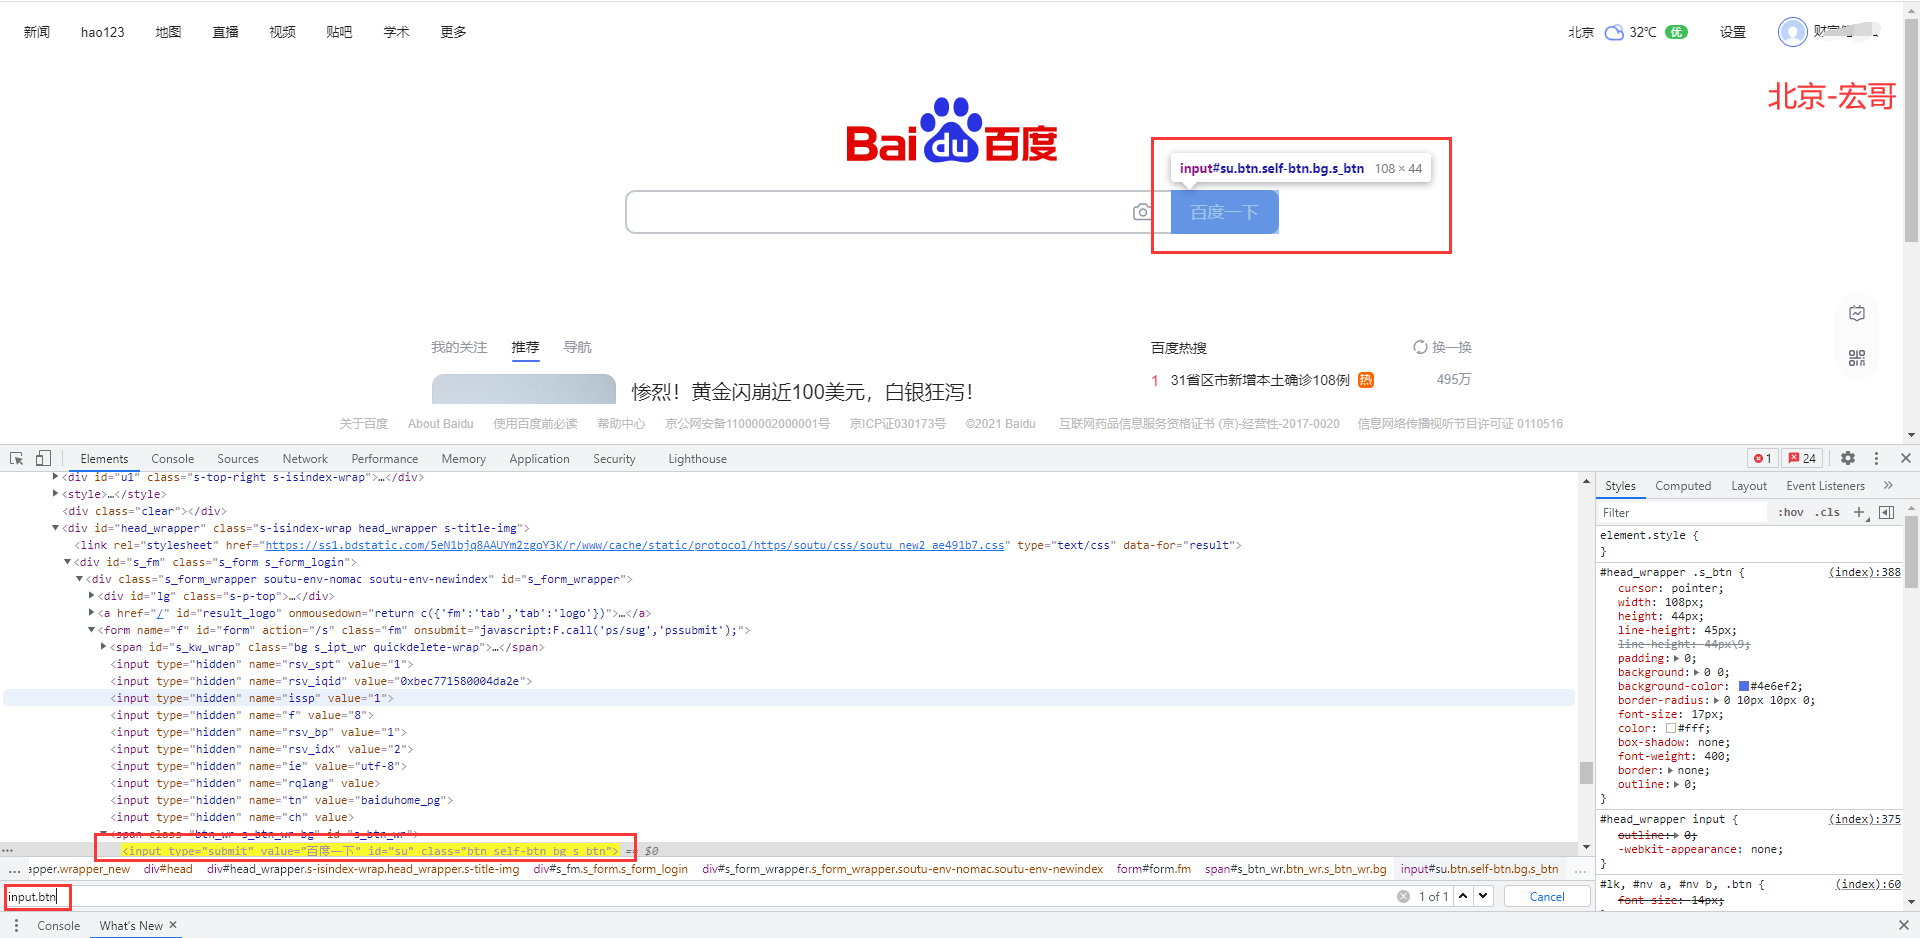
Task: Open the (index):388 source link
Action: [x=1865, y=572]
